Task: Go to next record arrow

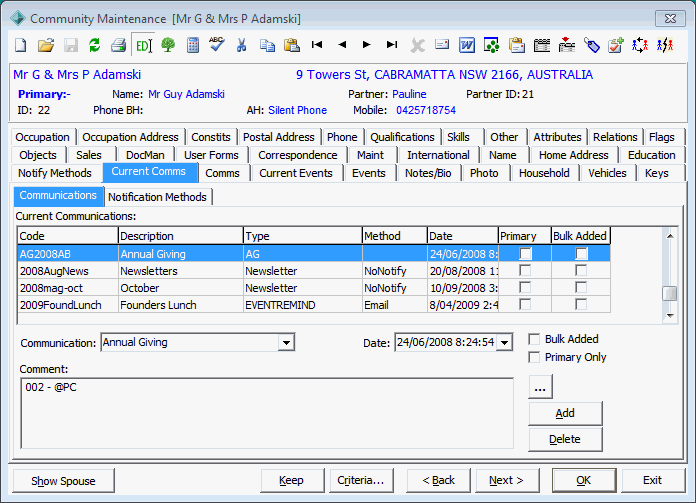Action: [x=367, y=44]
